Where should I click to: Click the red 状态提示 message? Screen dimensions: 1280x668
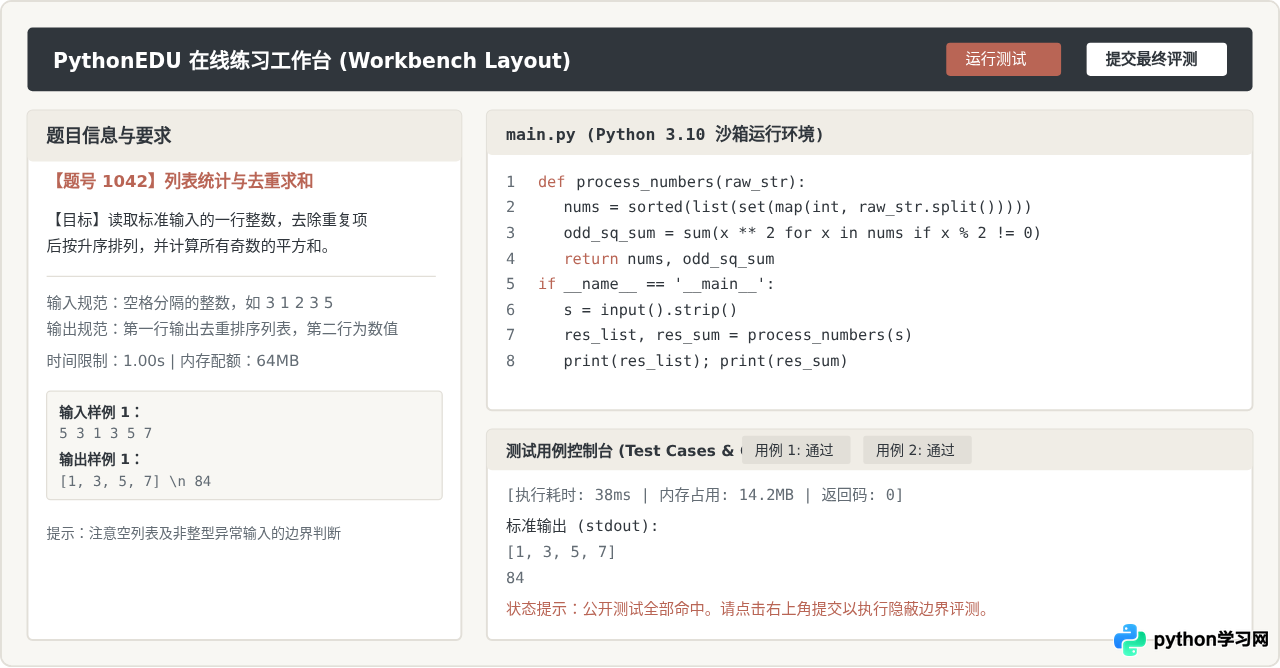pyautogui.click(x=749, y=609)
